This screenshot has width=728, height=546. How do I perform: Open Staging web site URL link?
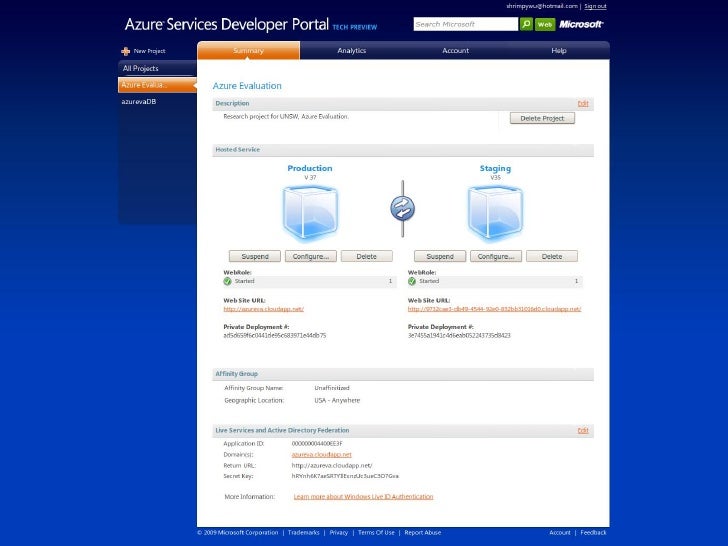point(494,309)
